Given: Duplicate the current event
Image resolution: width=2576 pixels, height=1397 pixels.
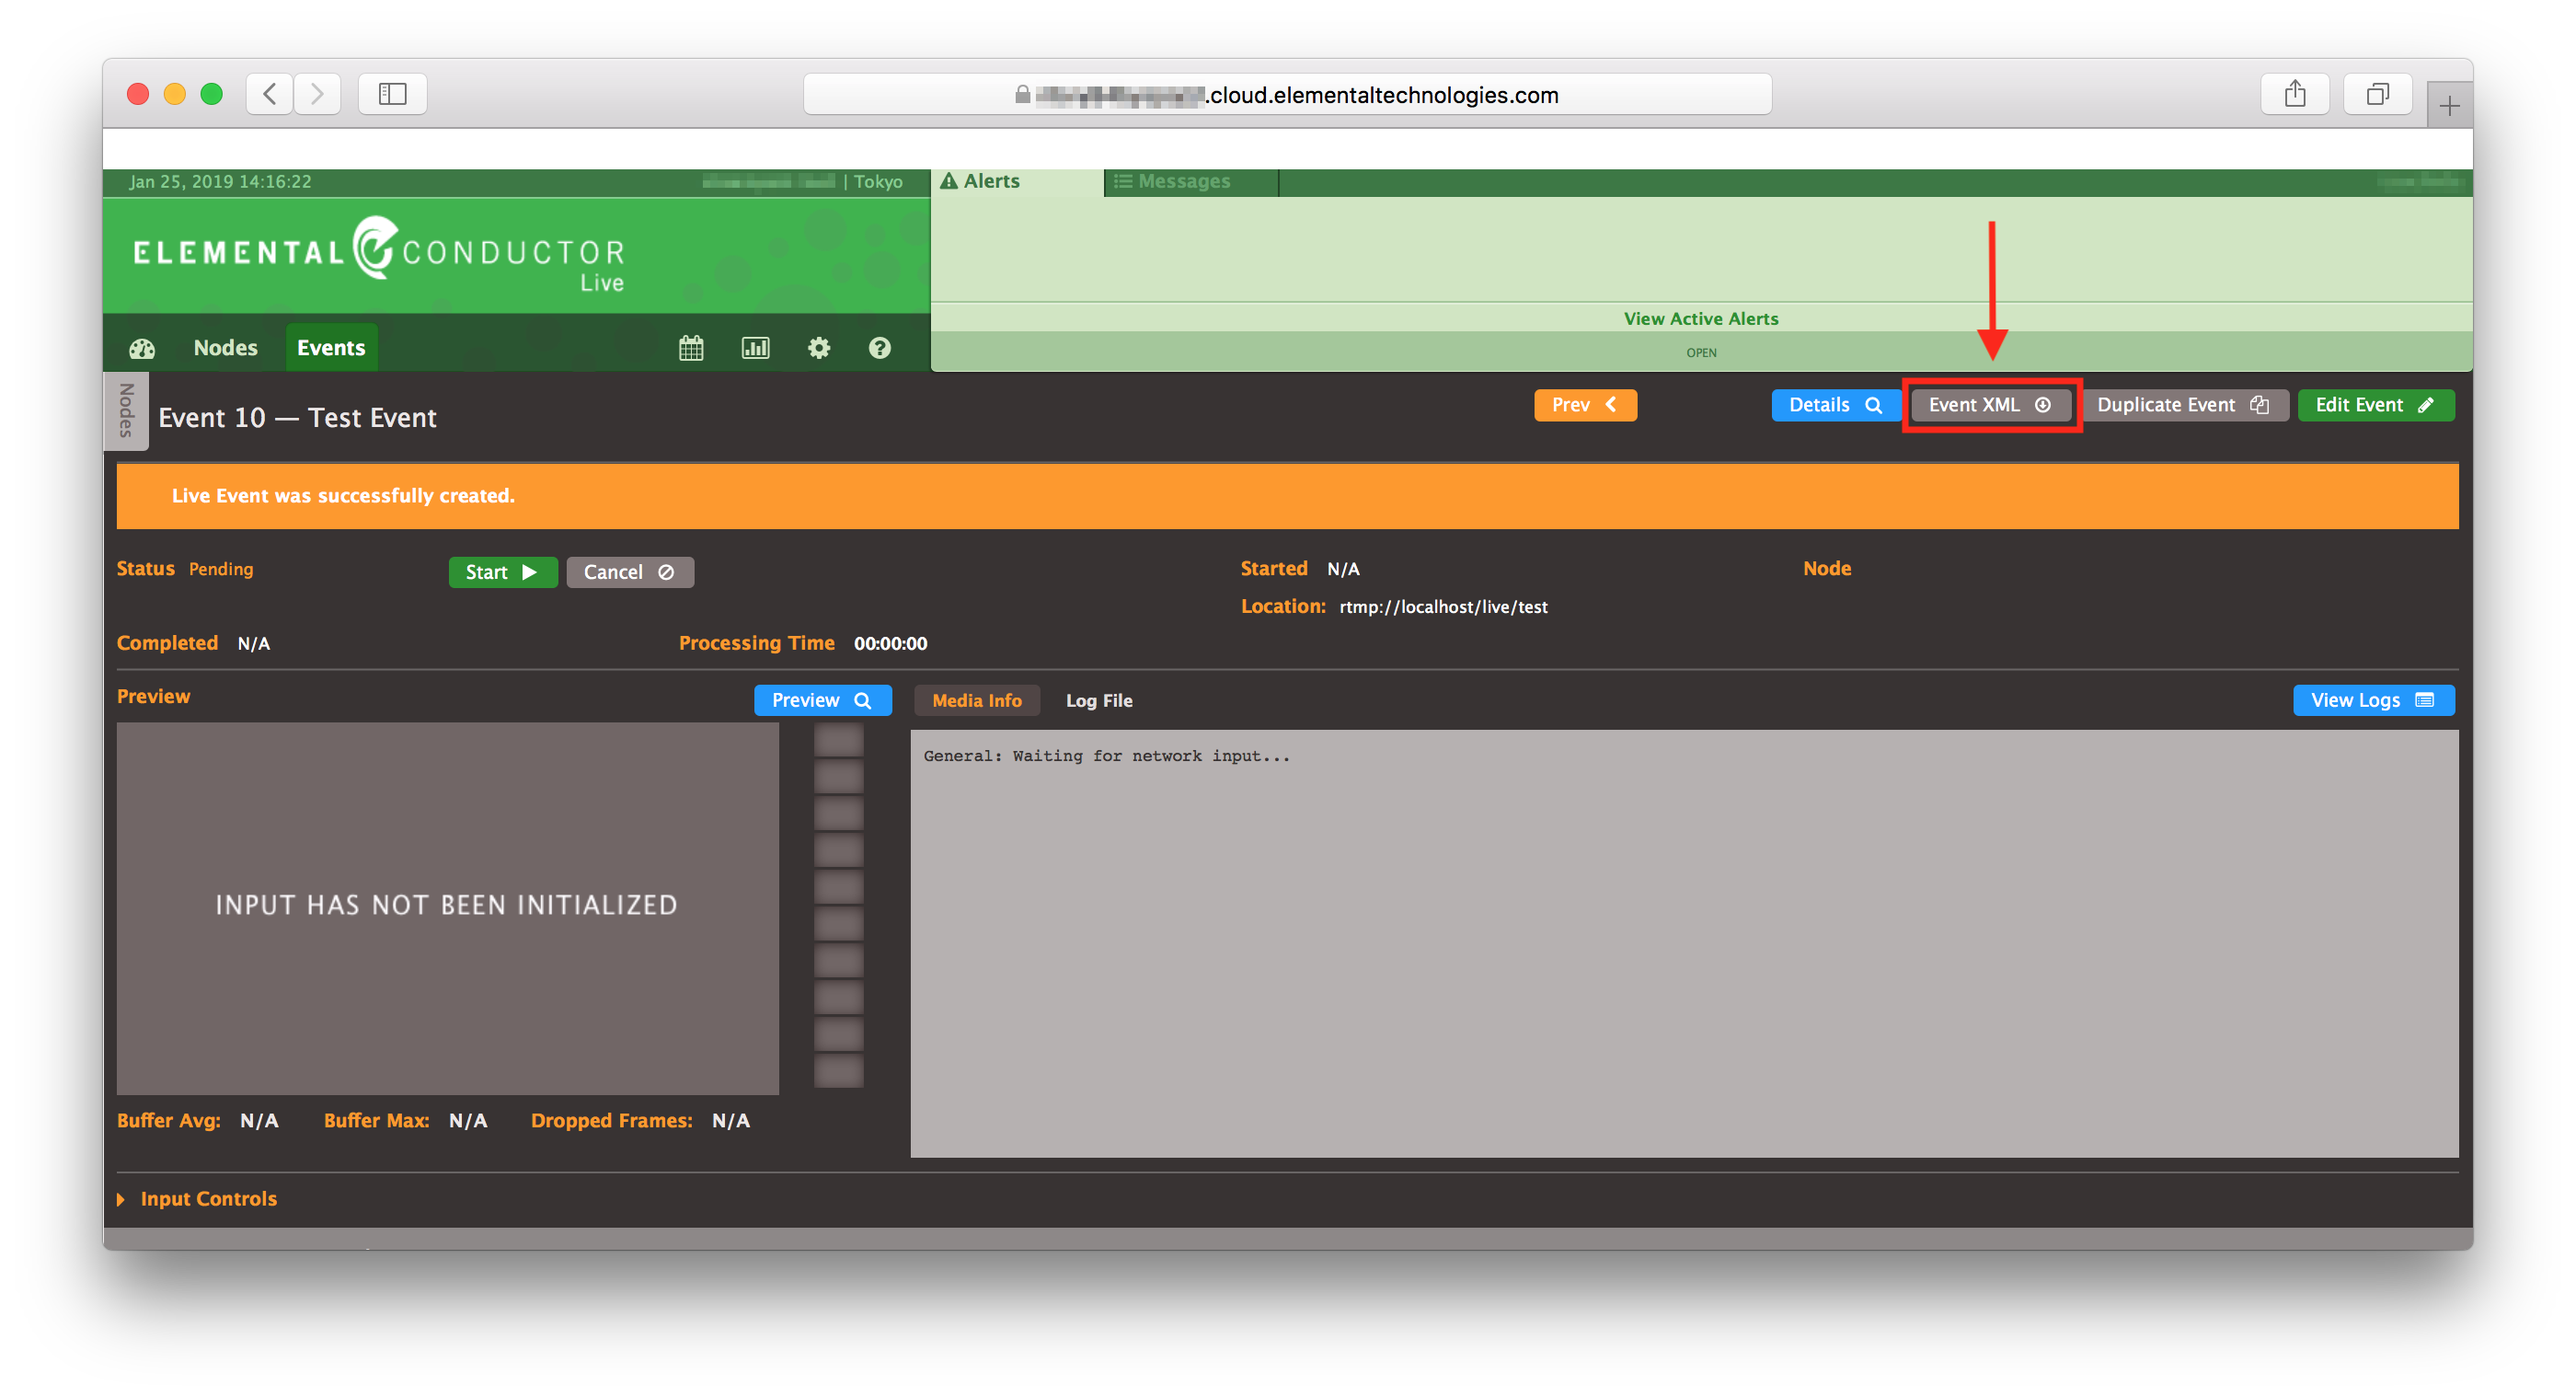Looking at the screenshot, I should pos(2185,405).
